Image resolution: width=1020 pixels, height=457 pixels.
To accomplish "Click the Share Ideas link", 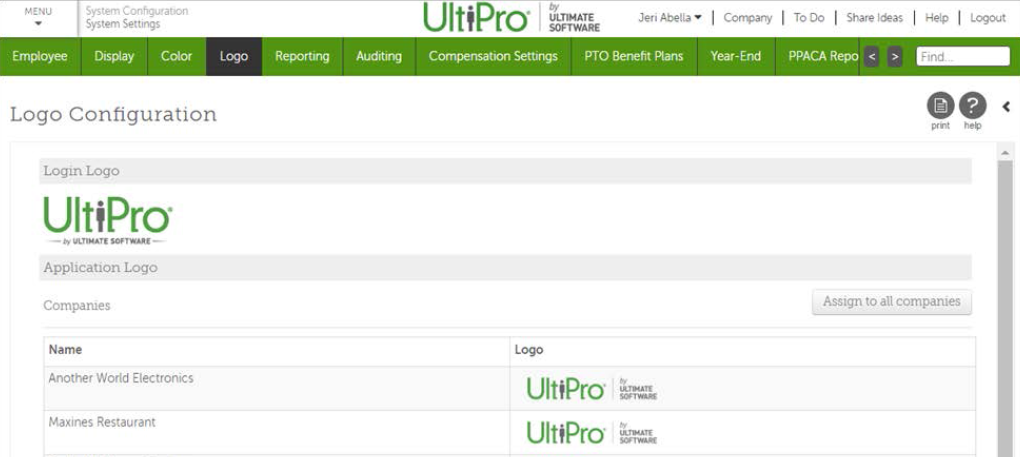I will tap(874, 18).
